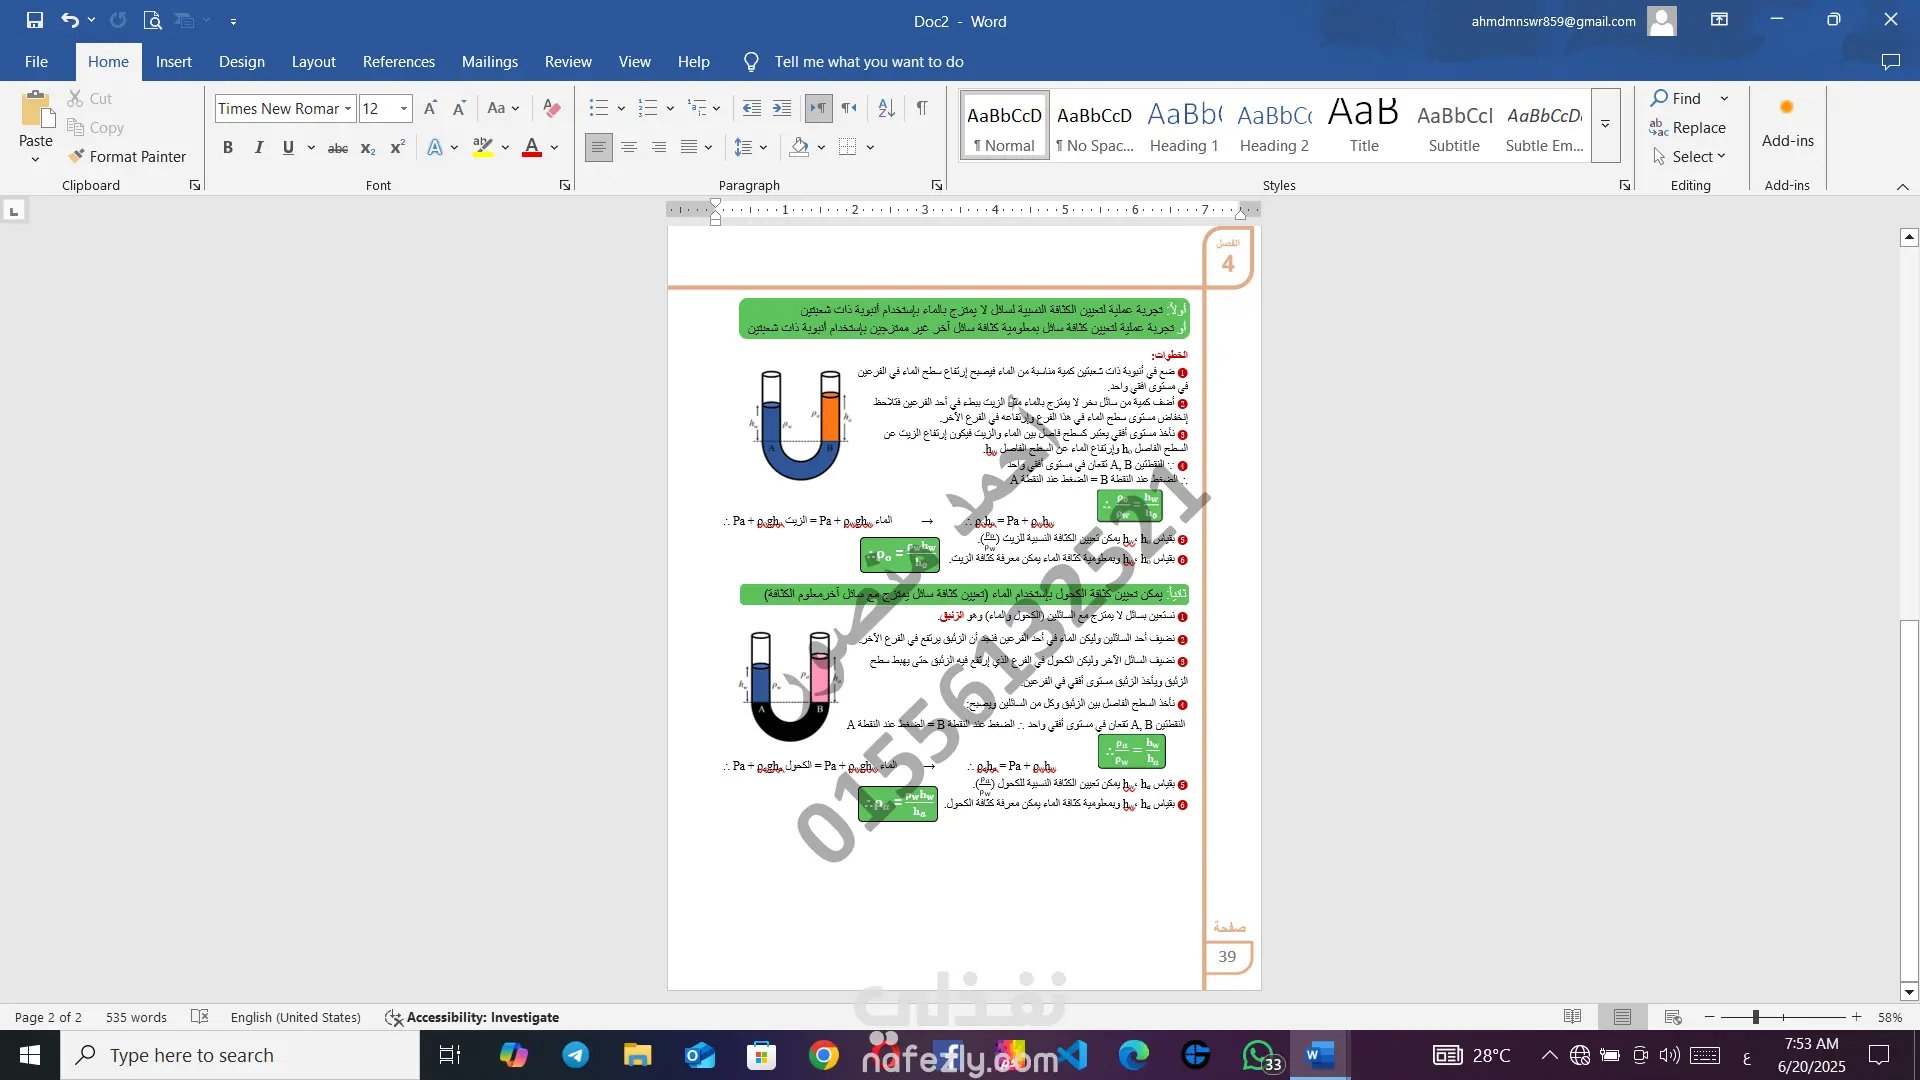Switch to the Layout tab

[313, 62]
